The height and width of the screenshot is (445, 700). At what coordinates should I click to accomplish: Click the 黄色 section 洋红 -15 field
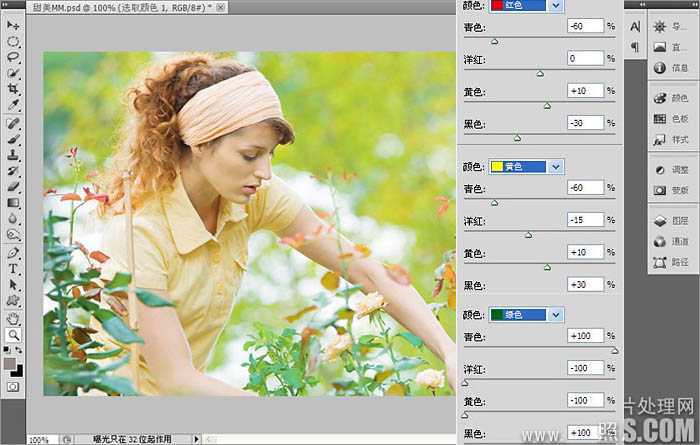click(585, 220)
